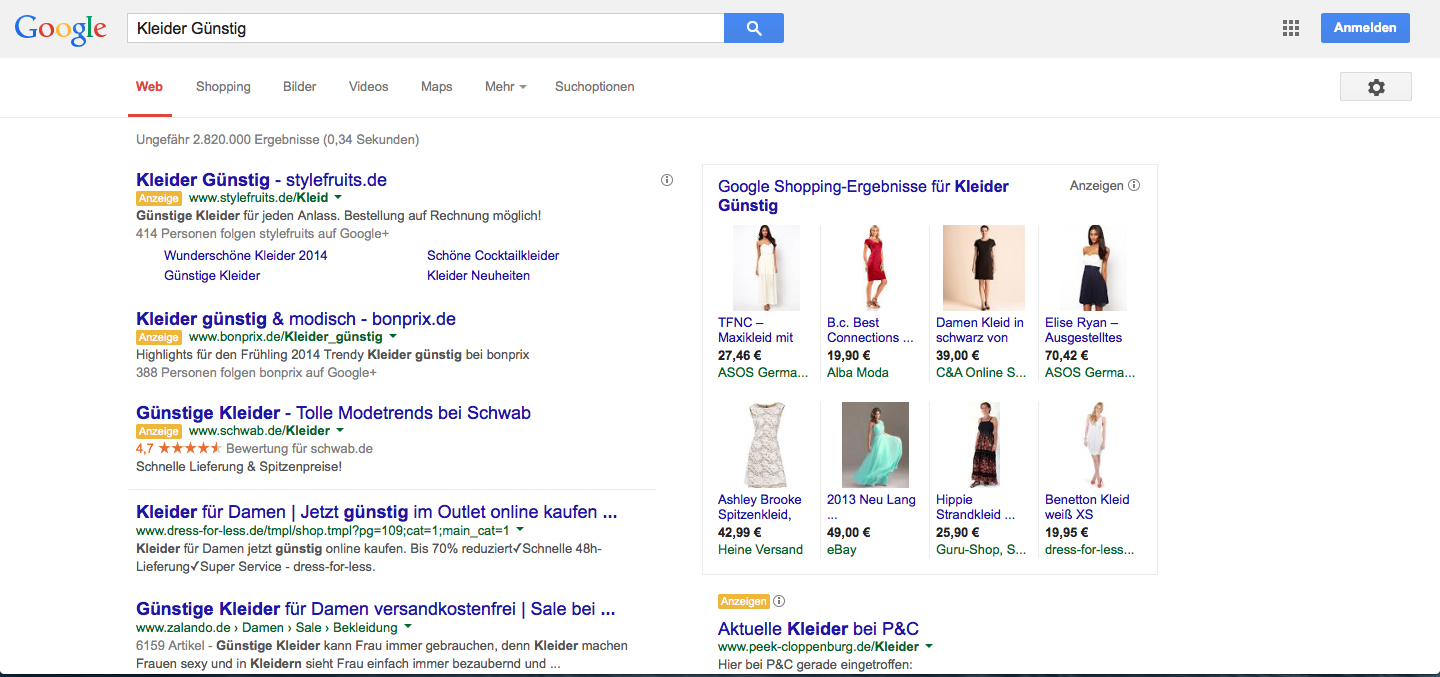The height and width of the screenshot is (677, 1440).
Task: Open Kleider für Damen Outlet result
Action: tap(376, 512)
